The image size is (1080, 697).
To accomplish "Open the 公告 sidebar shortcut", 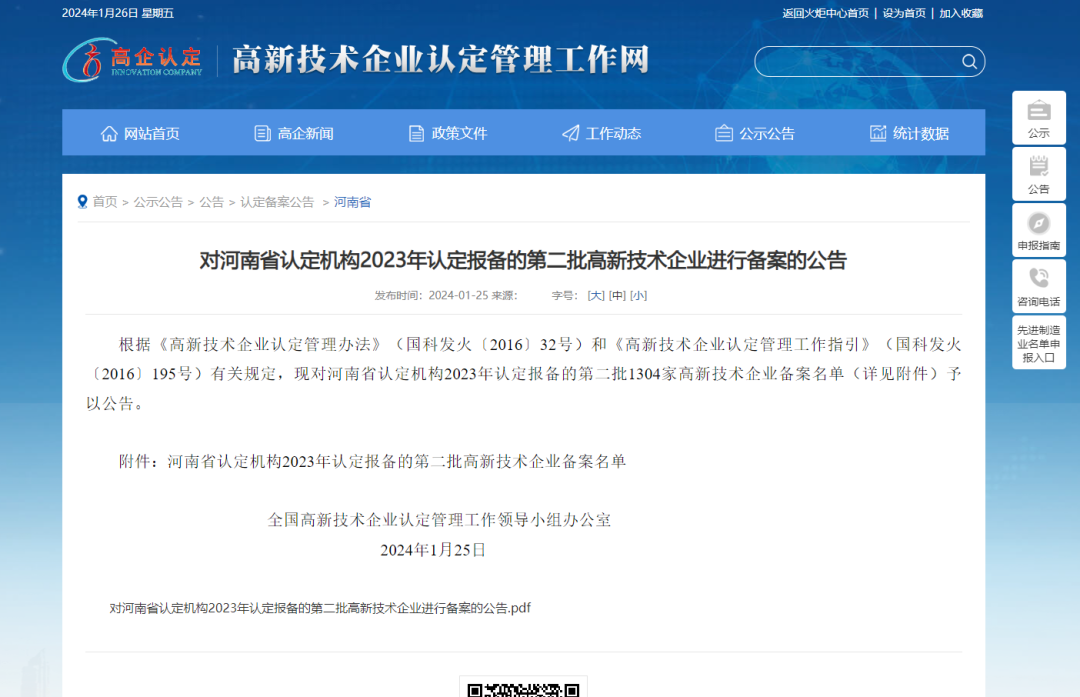I will [1039, 174].
